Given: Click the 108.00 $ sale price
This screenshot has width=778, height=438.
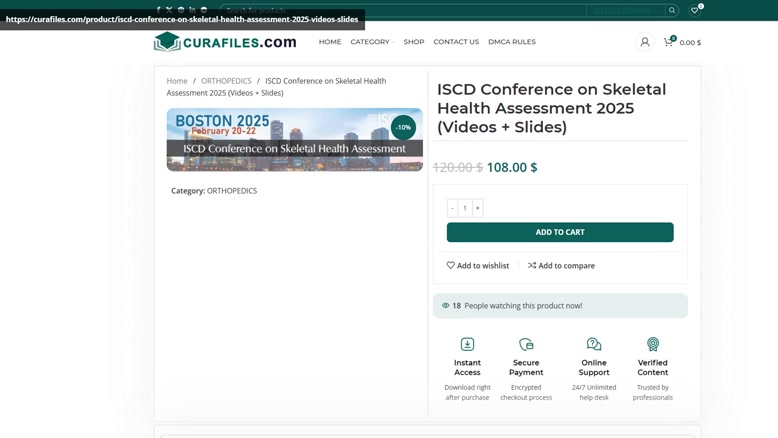Looking at the screenshot, I should pyautogui.click(x=512, y=167).
